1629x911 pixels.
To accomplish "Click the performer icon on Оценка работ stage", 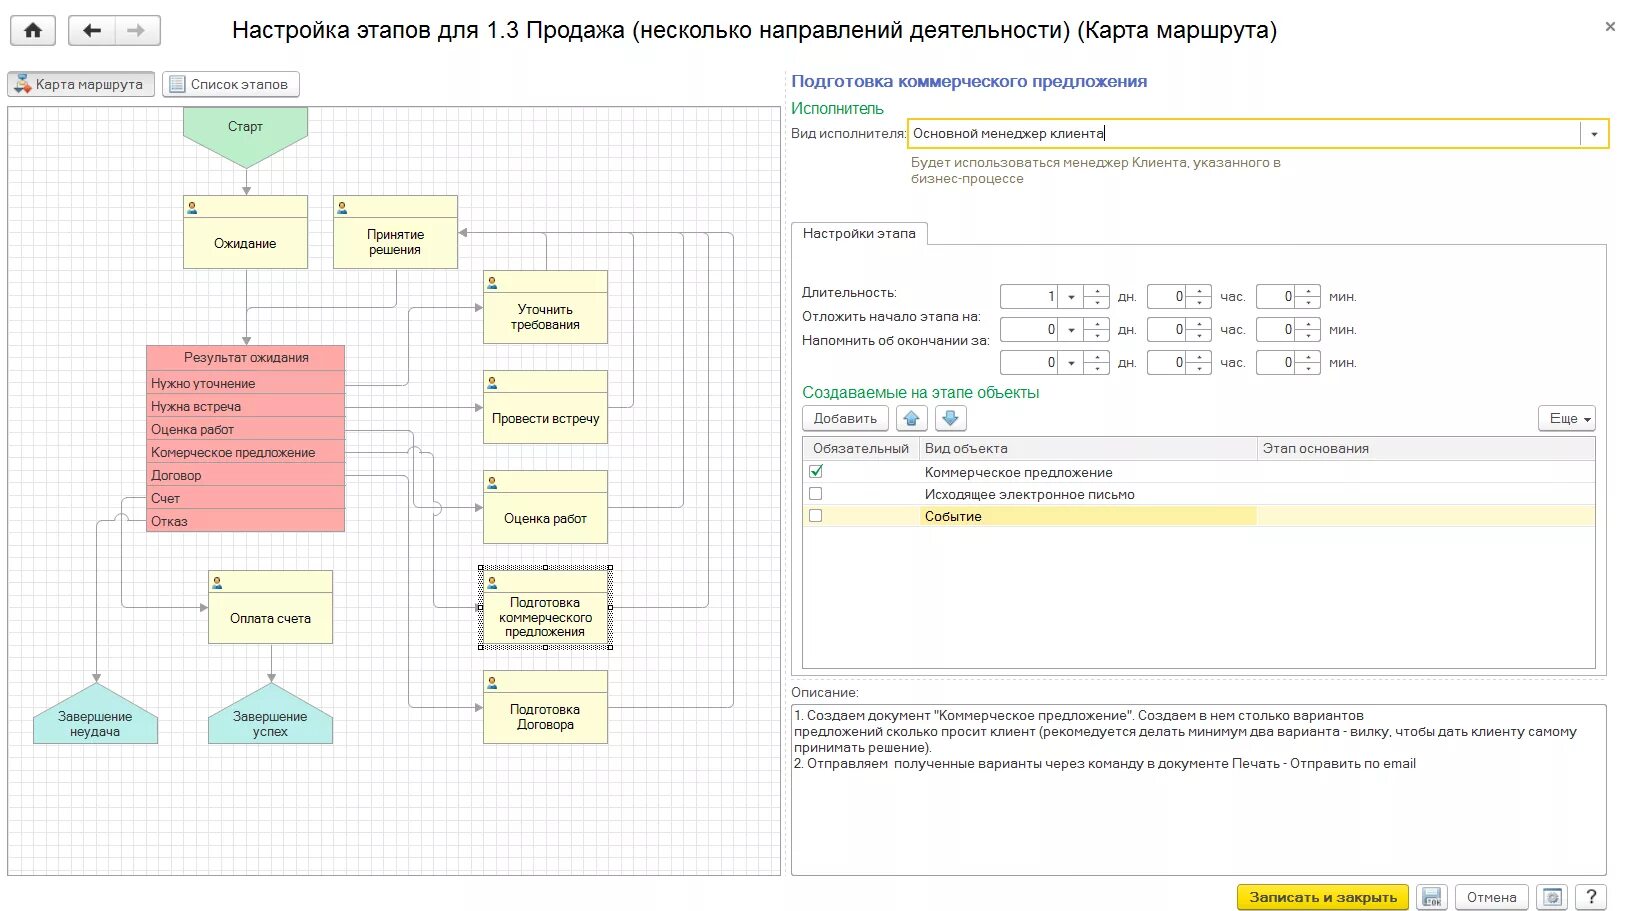I will (x=492, y=483).
